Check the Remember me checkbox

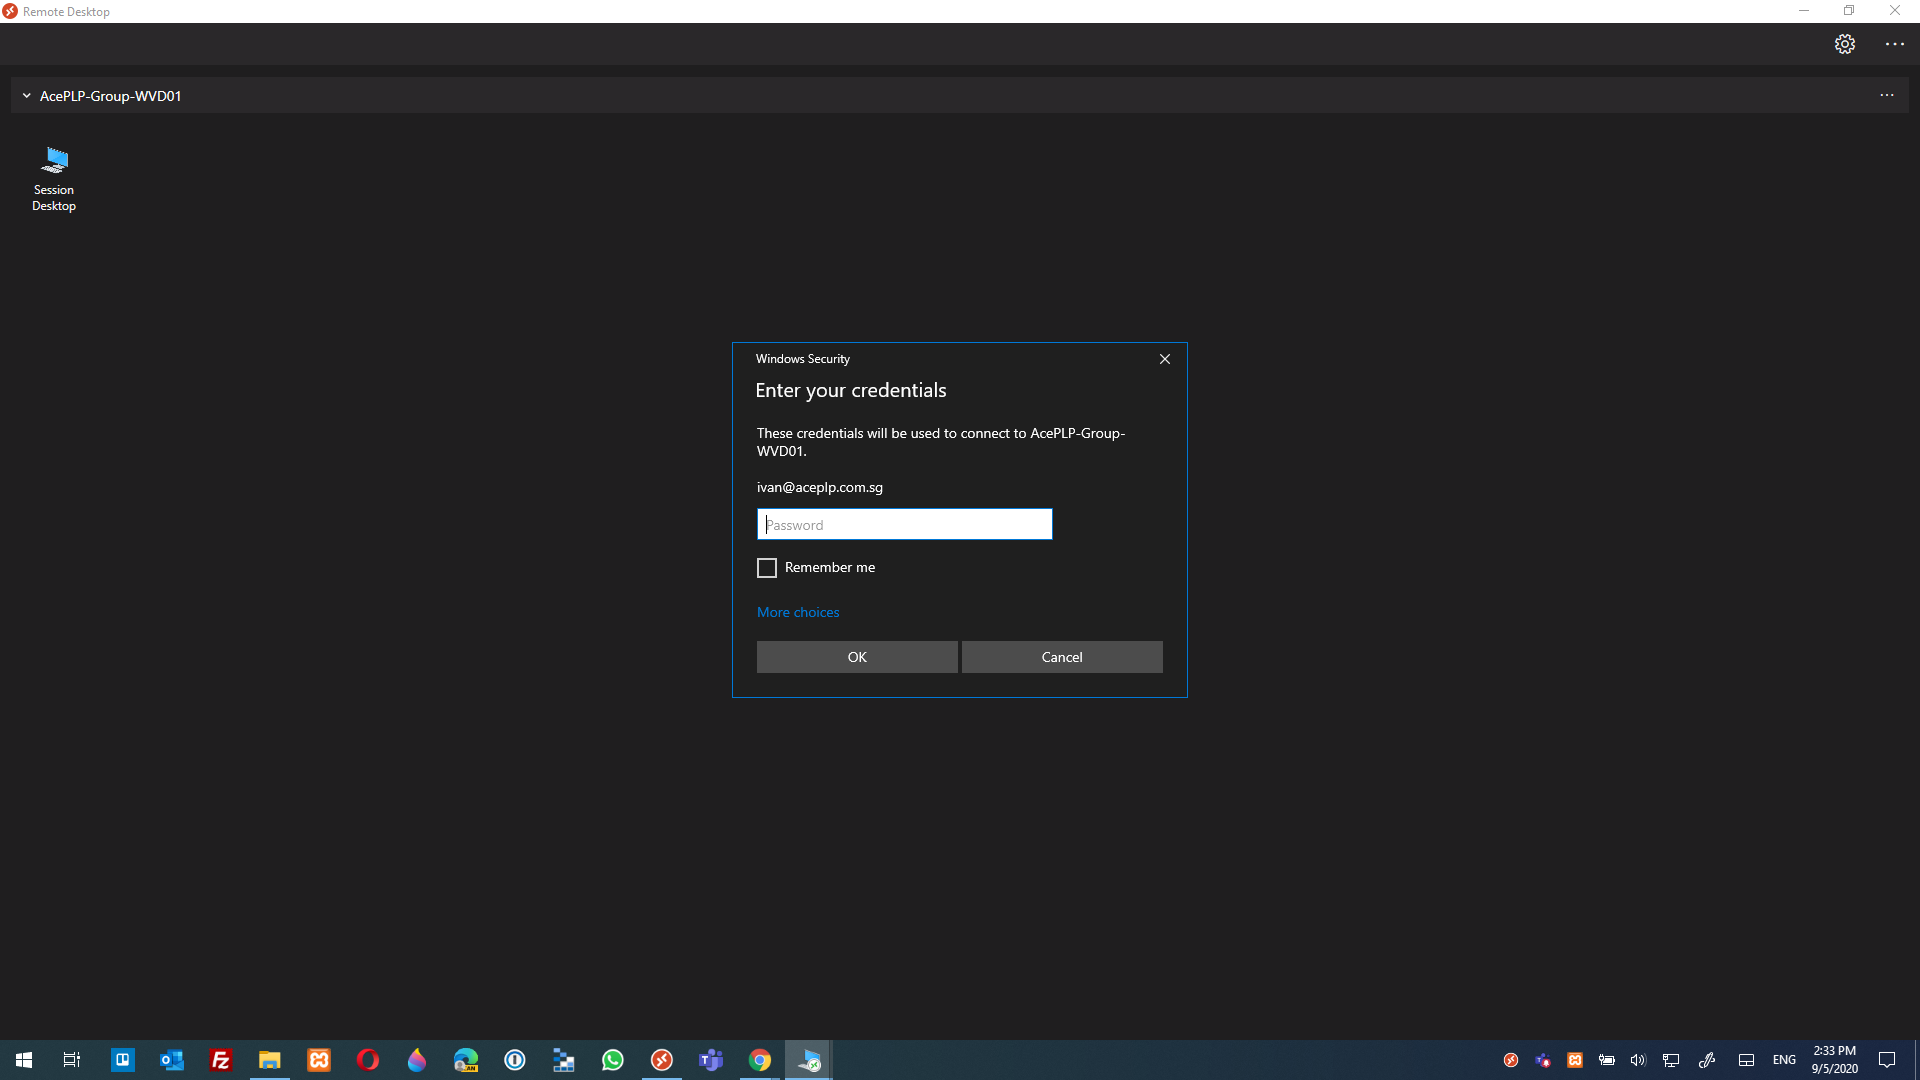[767, 568]
